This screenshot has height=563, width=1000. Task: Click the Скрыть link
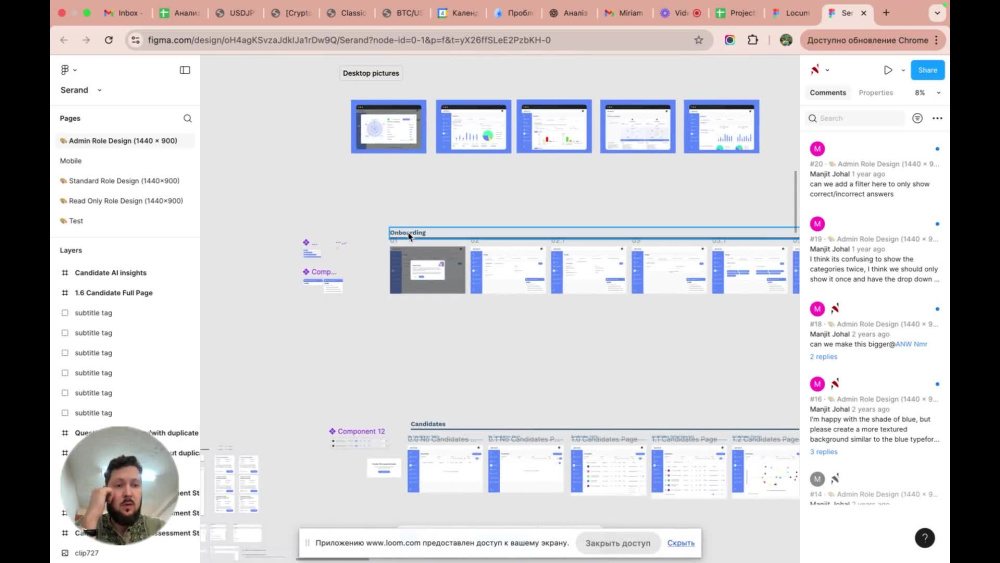click(680, 543)
